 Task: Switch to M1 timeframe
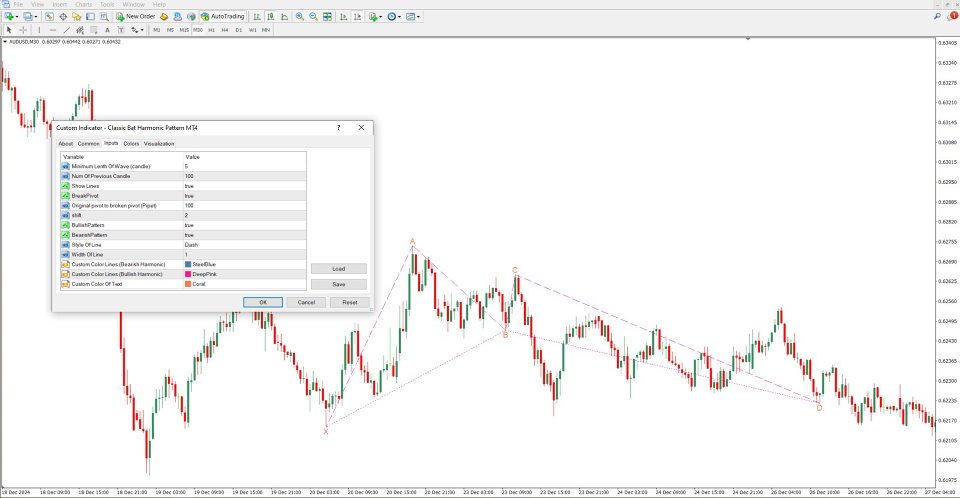(x=157, y=29)
